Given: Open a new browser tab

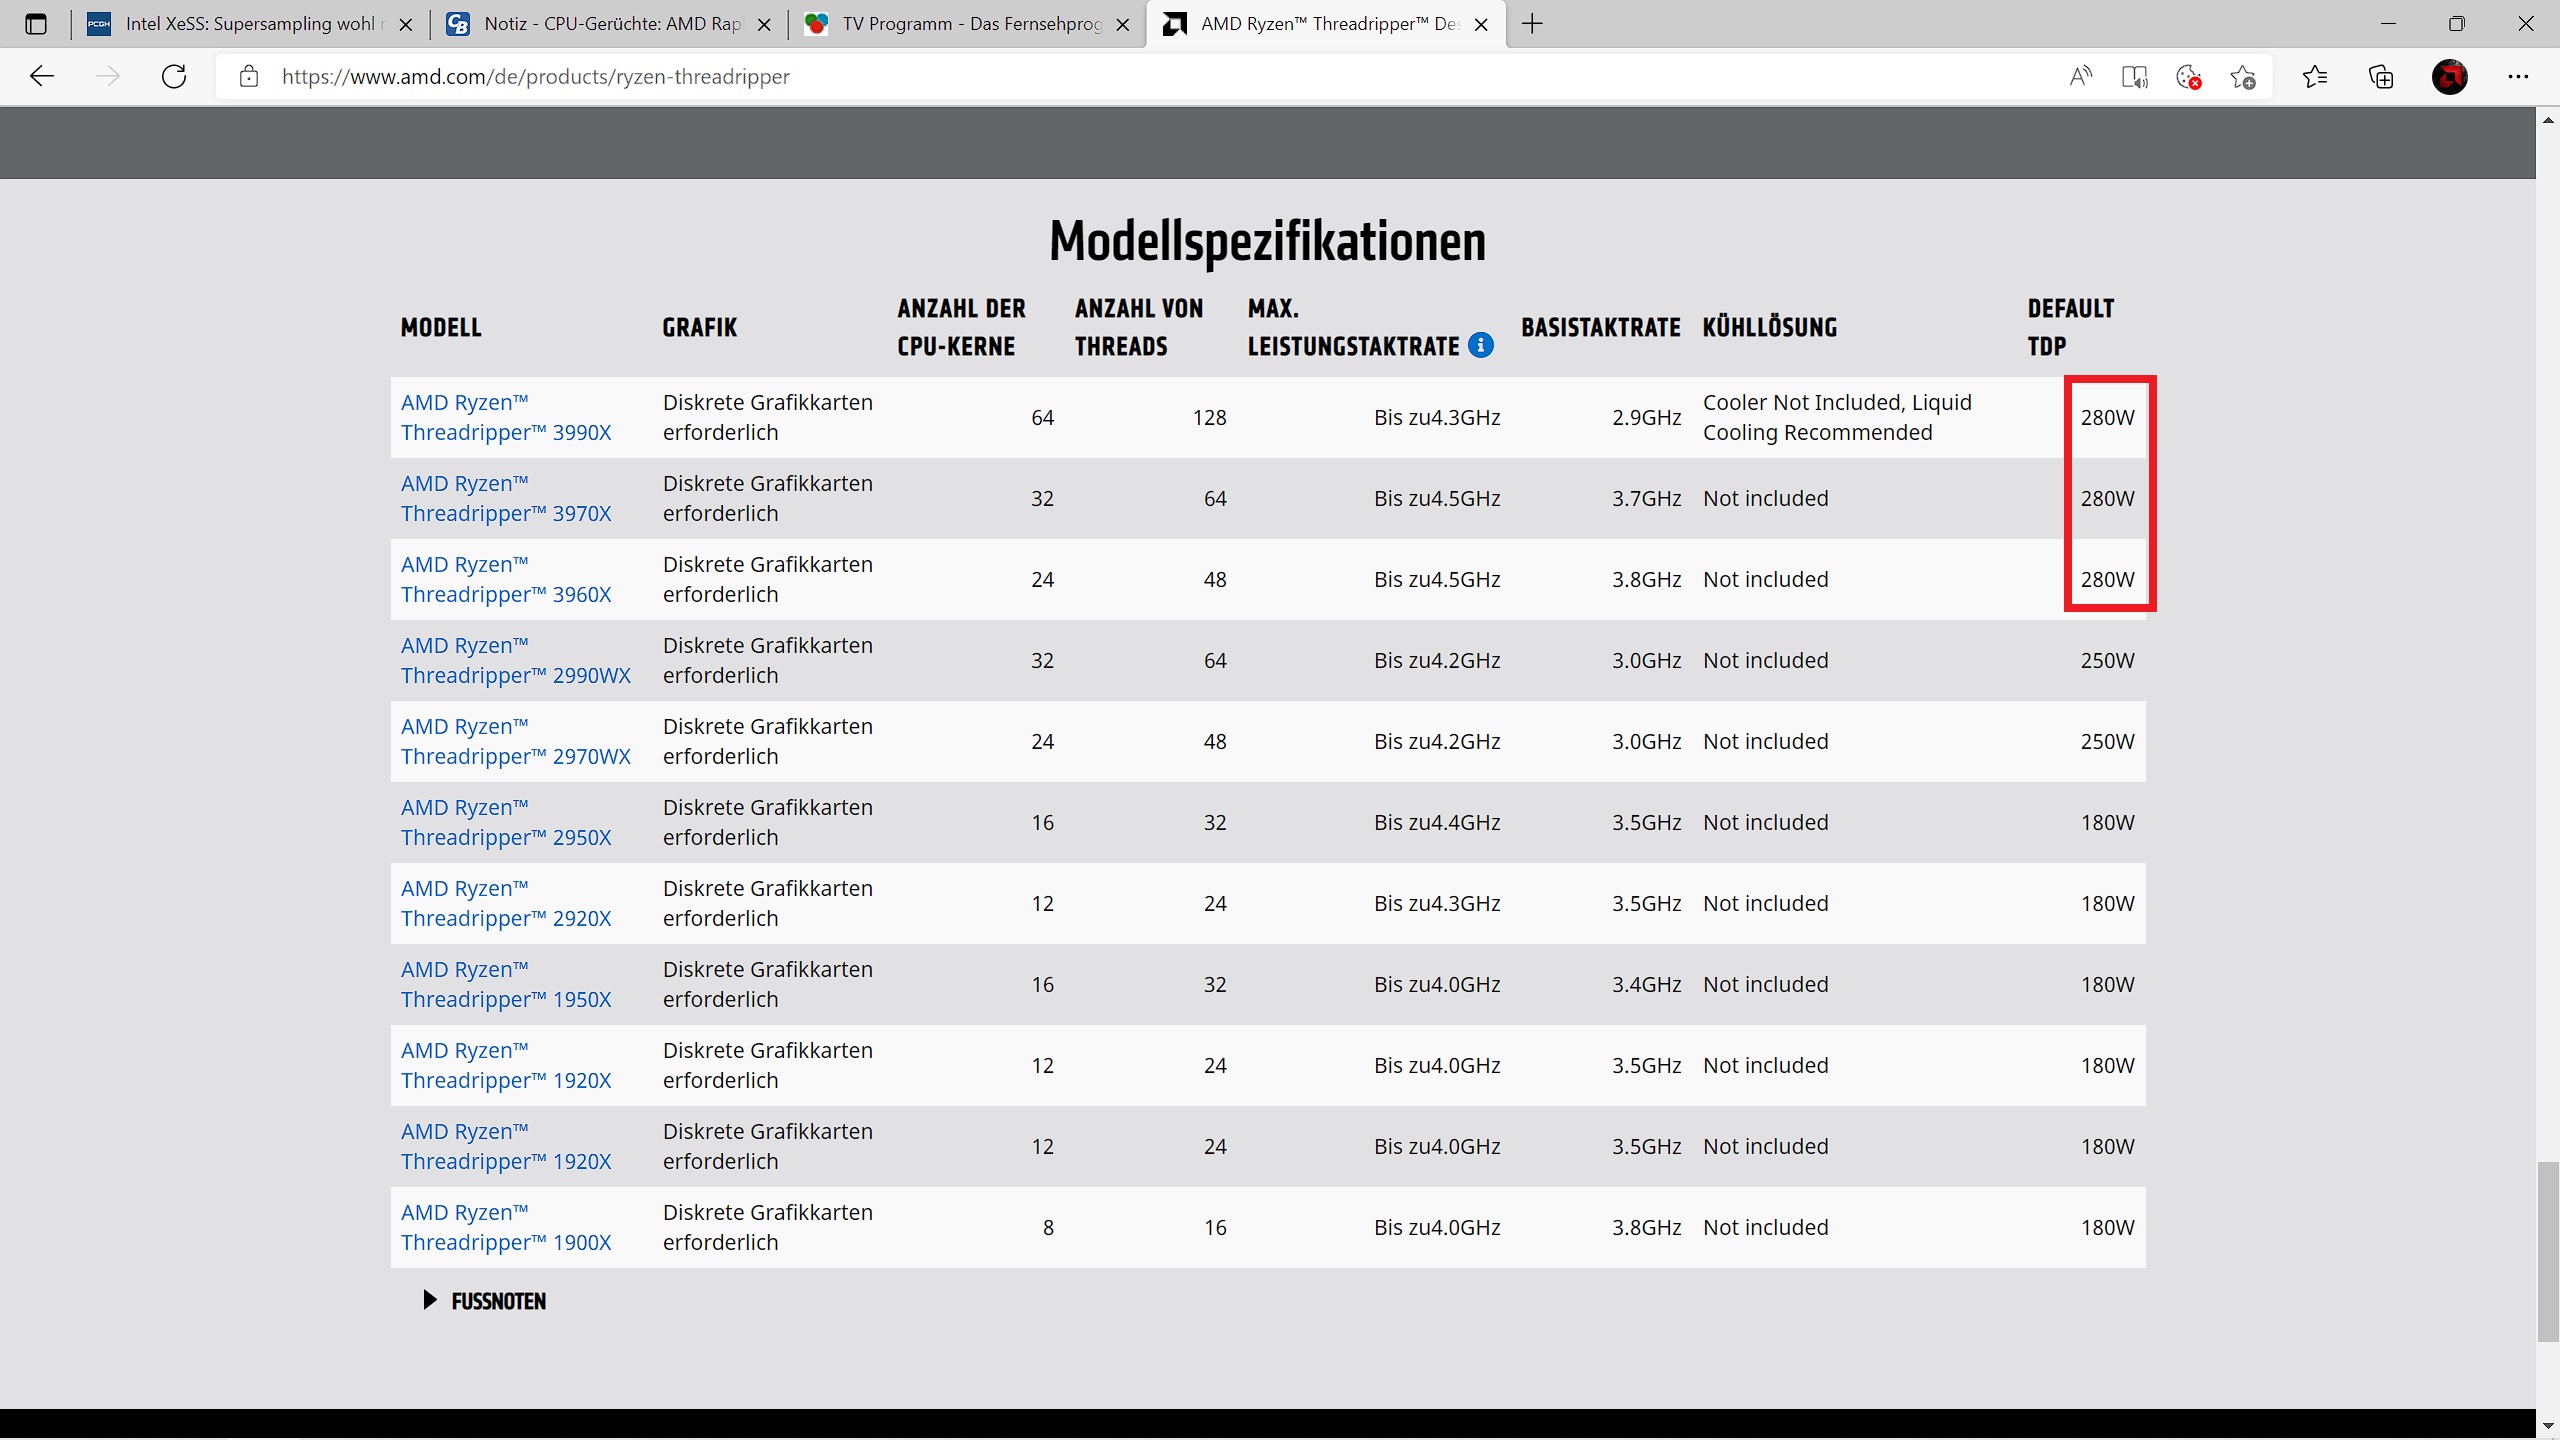Looking at the screenshot, I should [x=1532, y=24].
